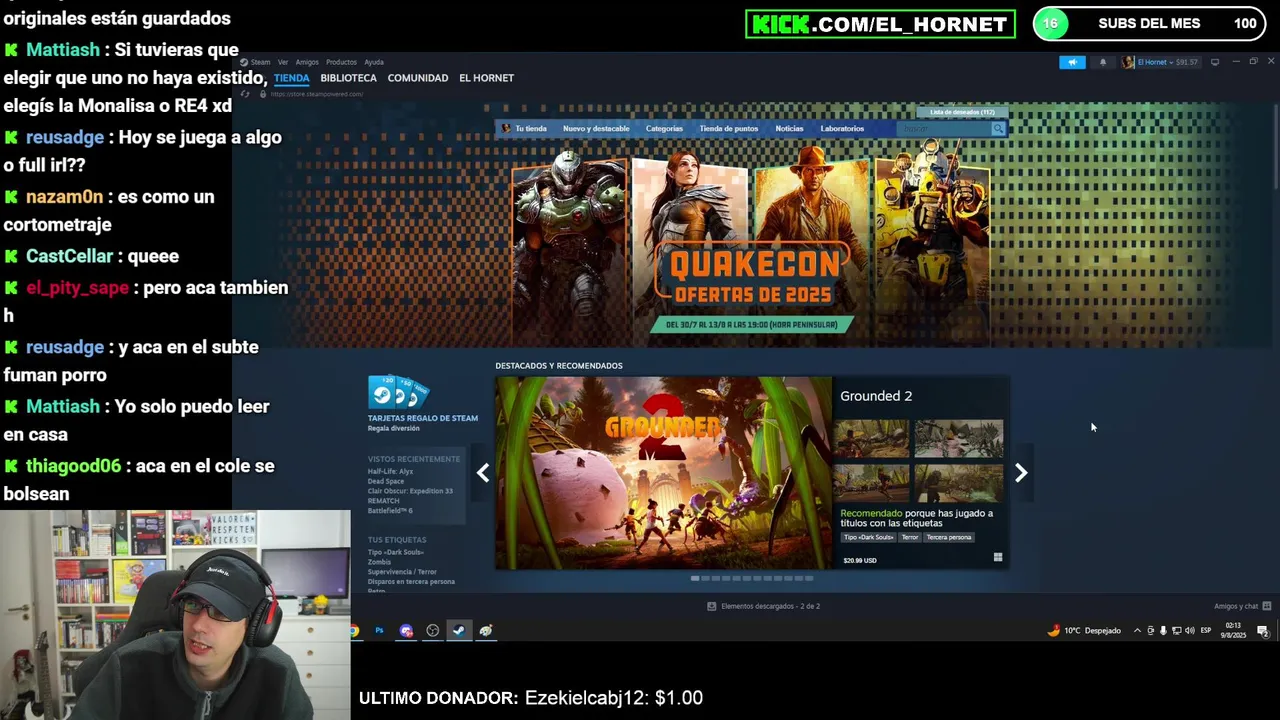Expand the Categorías menu
Screen dimensions: 1280x720
point(664,128)
